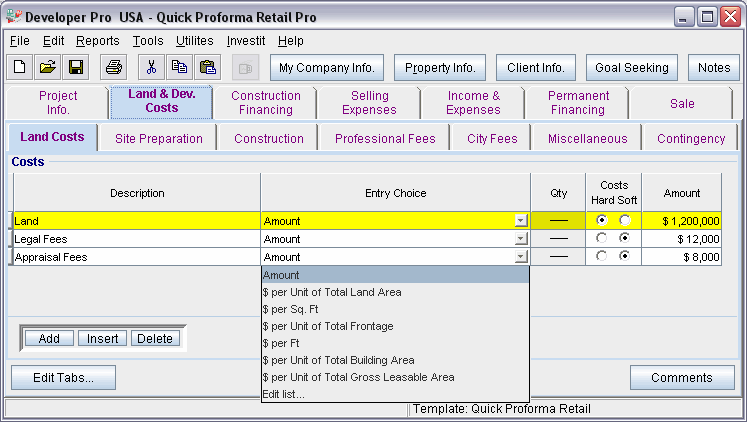Open Entry Choice dropdown arrow for Land
Image resolution: width=747 pixels, height=422 pixels.
(521, 221)
